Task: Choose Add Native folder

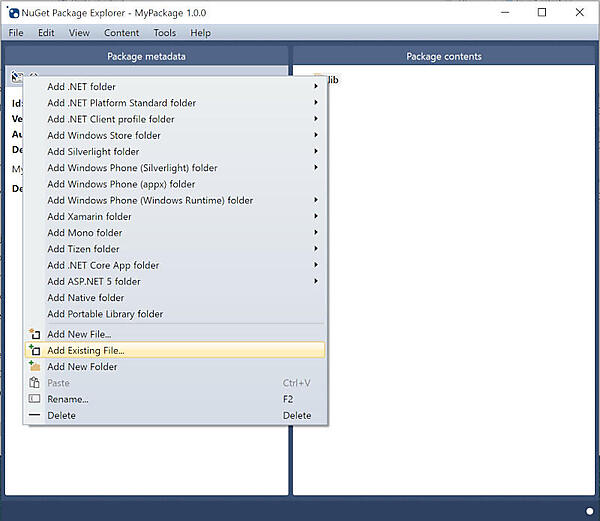Action: 86,298
